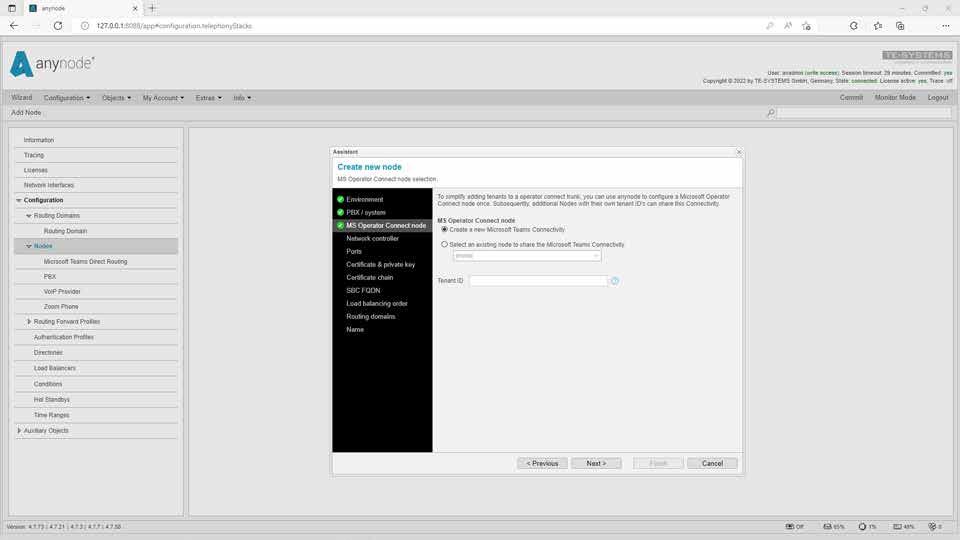Open the saved passwords key icon
The image size is (960, 540).
click(770, 26)
